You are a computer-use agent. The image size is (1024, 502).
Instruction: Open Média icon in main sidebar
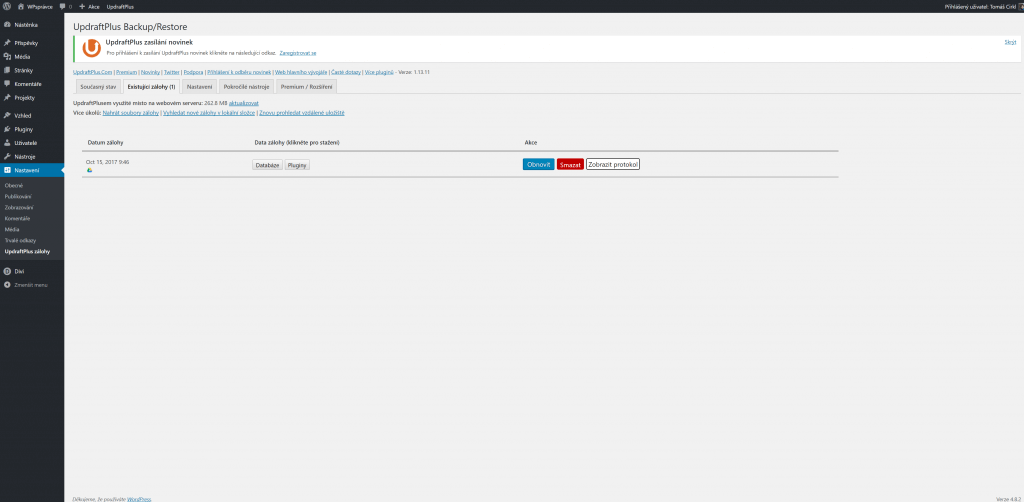[x=7, y=57]
